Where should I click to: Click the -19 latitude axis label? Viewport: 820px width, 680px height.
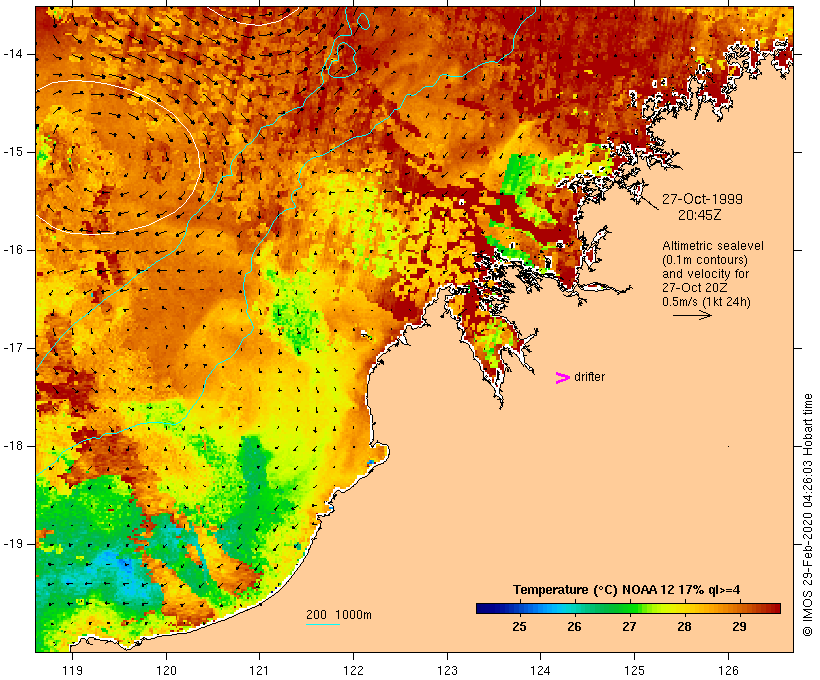pyautogui.click(x=13, y=544)
